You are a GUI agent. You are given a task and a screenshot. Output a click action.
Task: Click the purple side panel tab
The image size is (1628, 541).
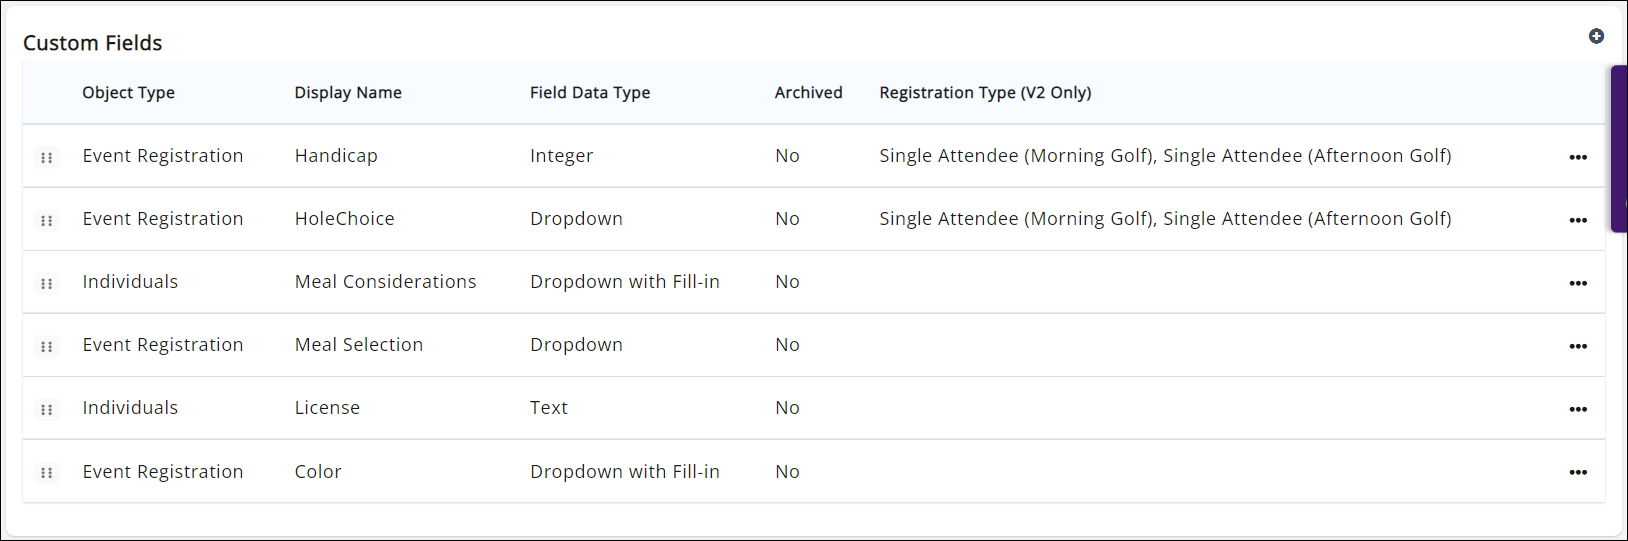pos(1619,149)
